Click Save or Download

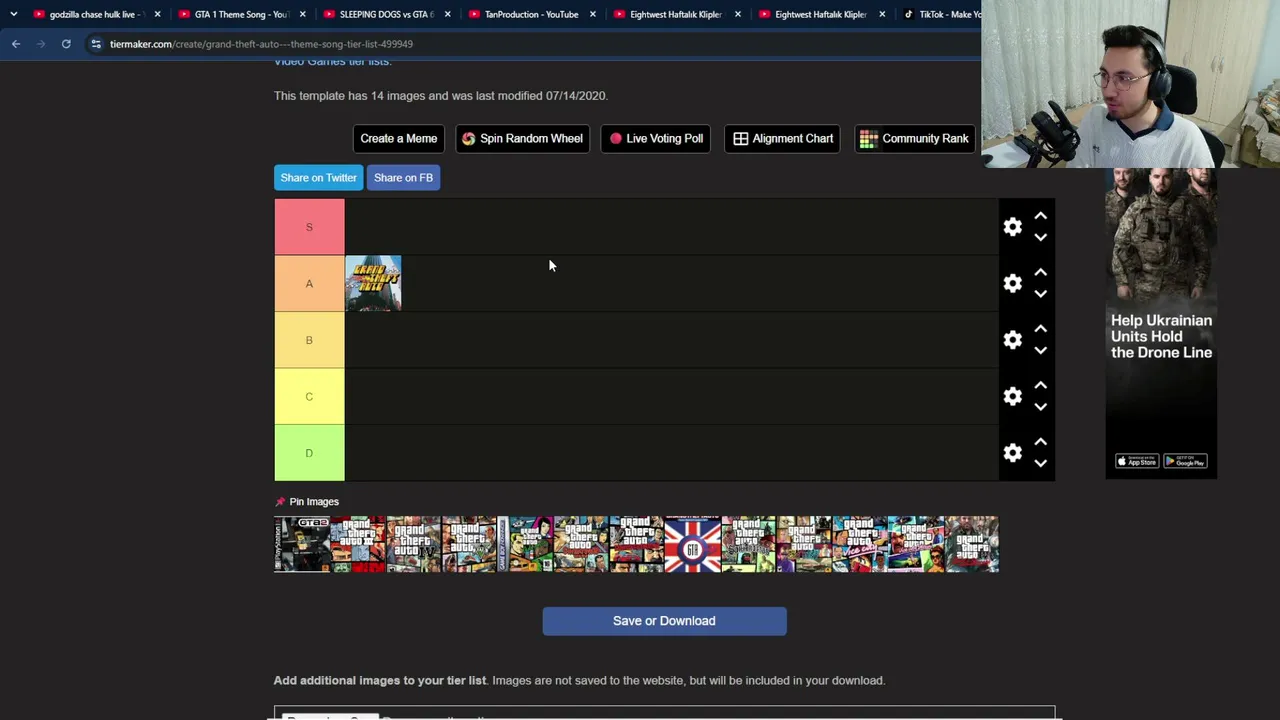(664, 621)
